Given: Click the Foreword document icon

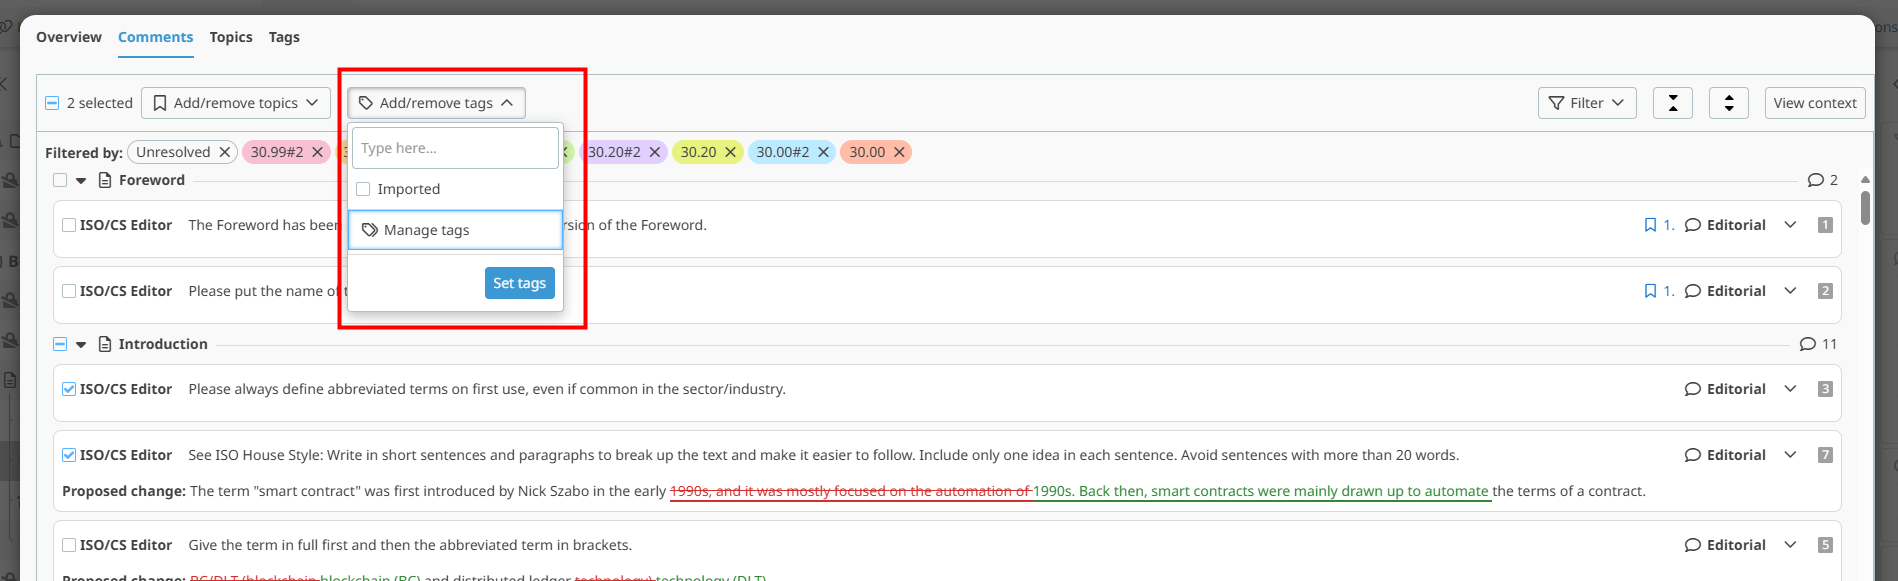Looking at the screenshot, I should coord(105,180).
